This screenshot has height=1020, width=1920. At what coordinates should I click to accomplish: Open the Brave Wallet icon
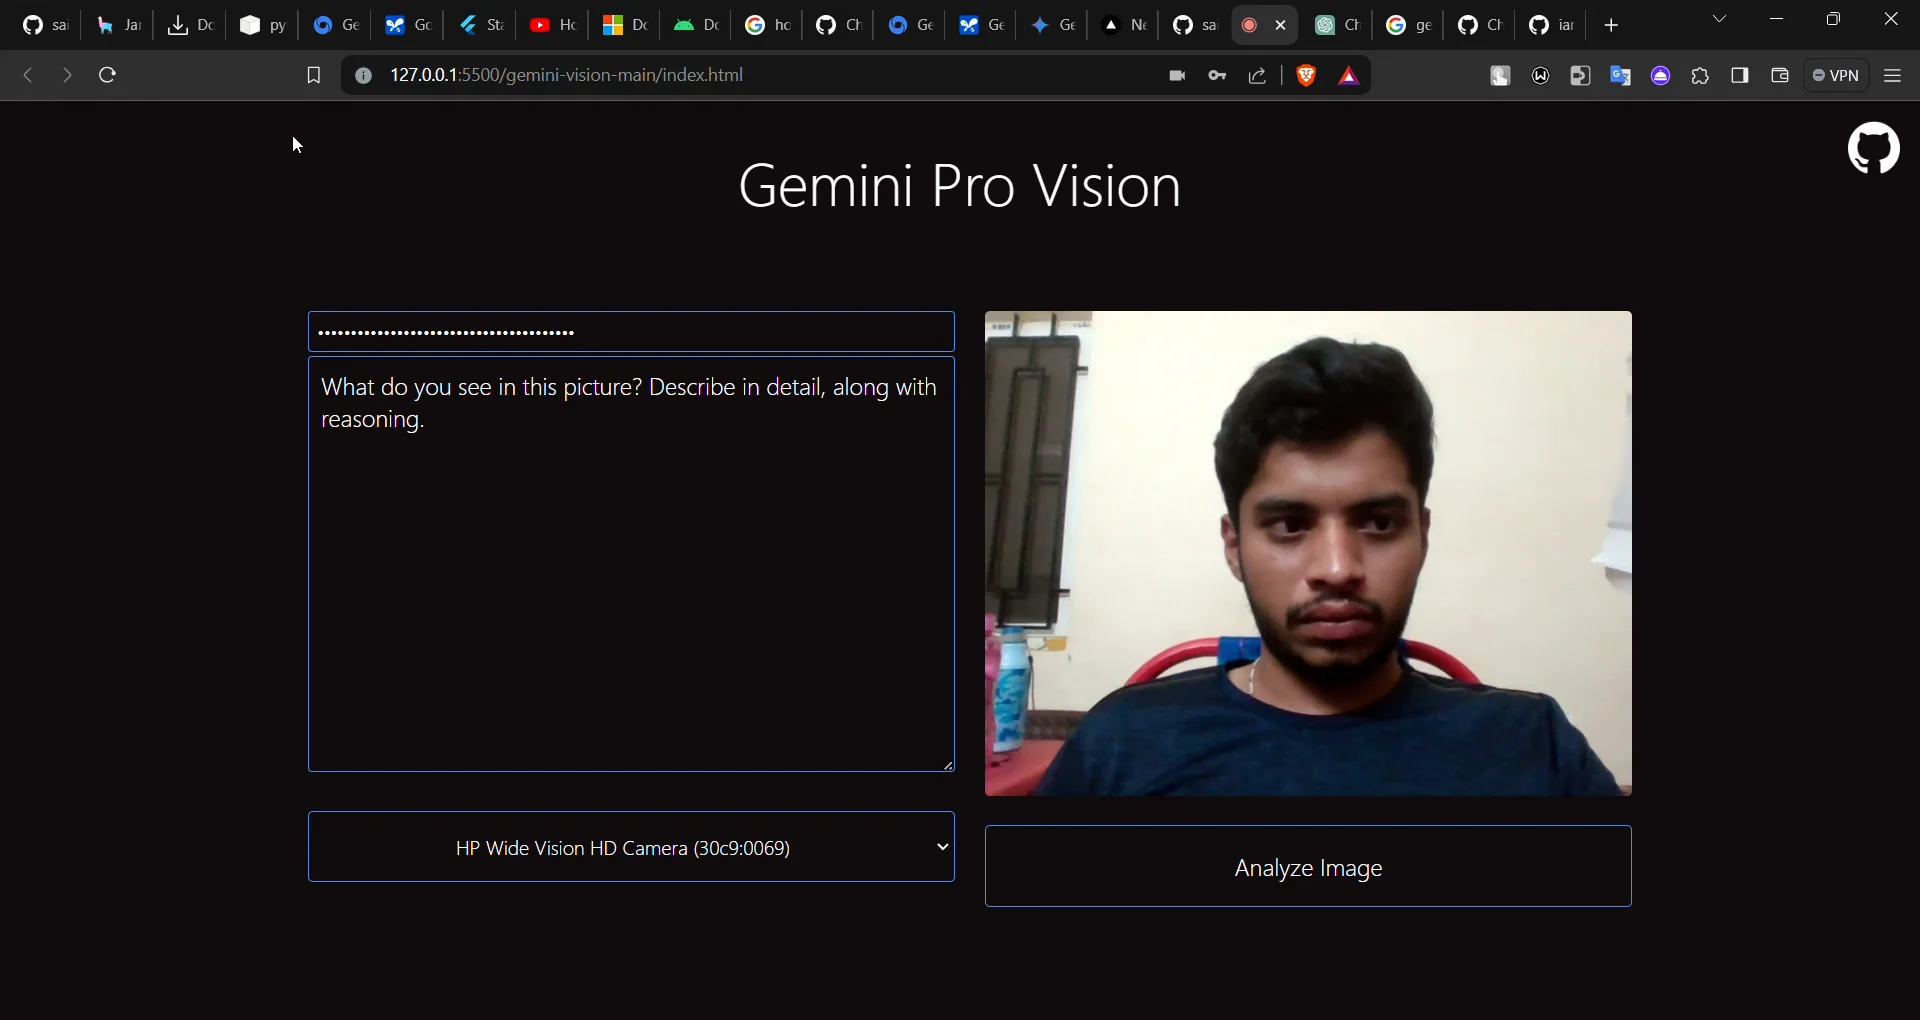click(x=1780, y=75)
